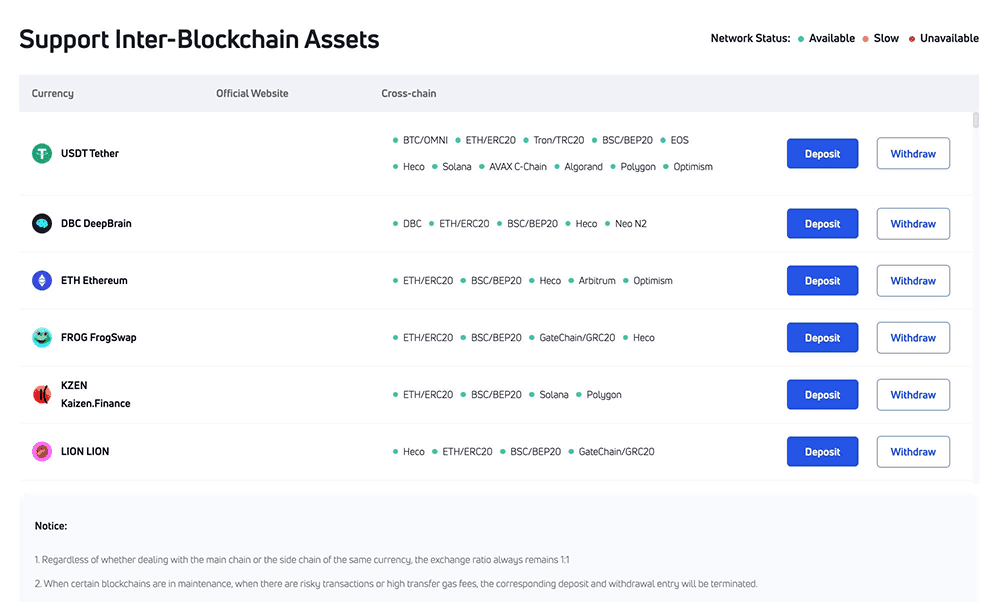This screenshot has height=602, width=1000.
Task: Select Algorand chain in USDT row
Action: (578, 166)
